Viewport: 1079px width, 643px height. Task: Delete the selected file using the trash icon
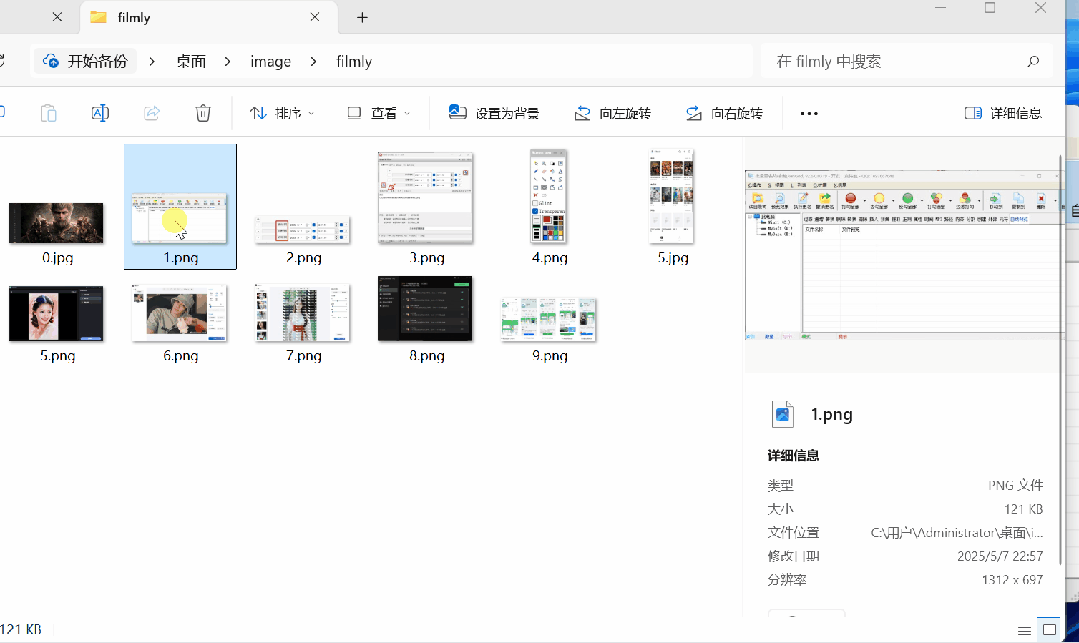[203, 112]
